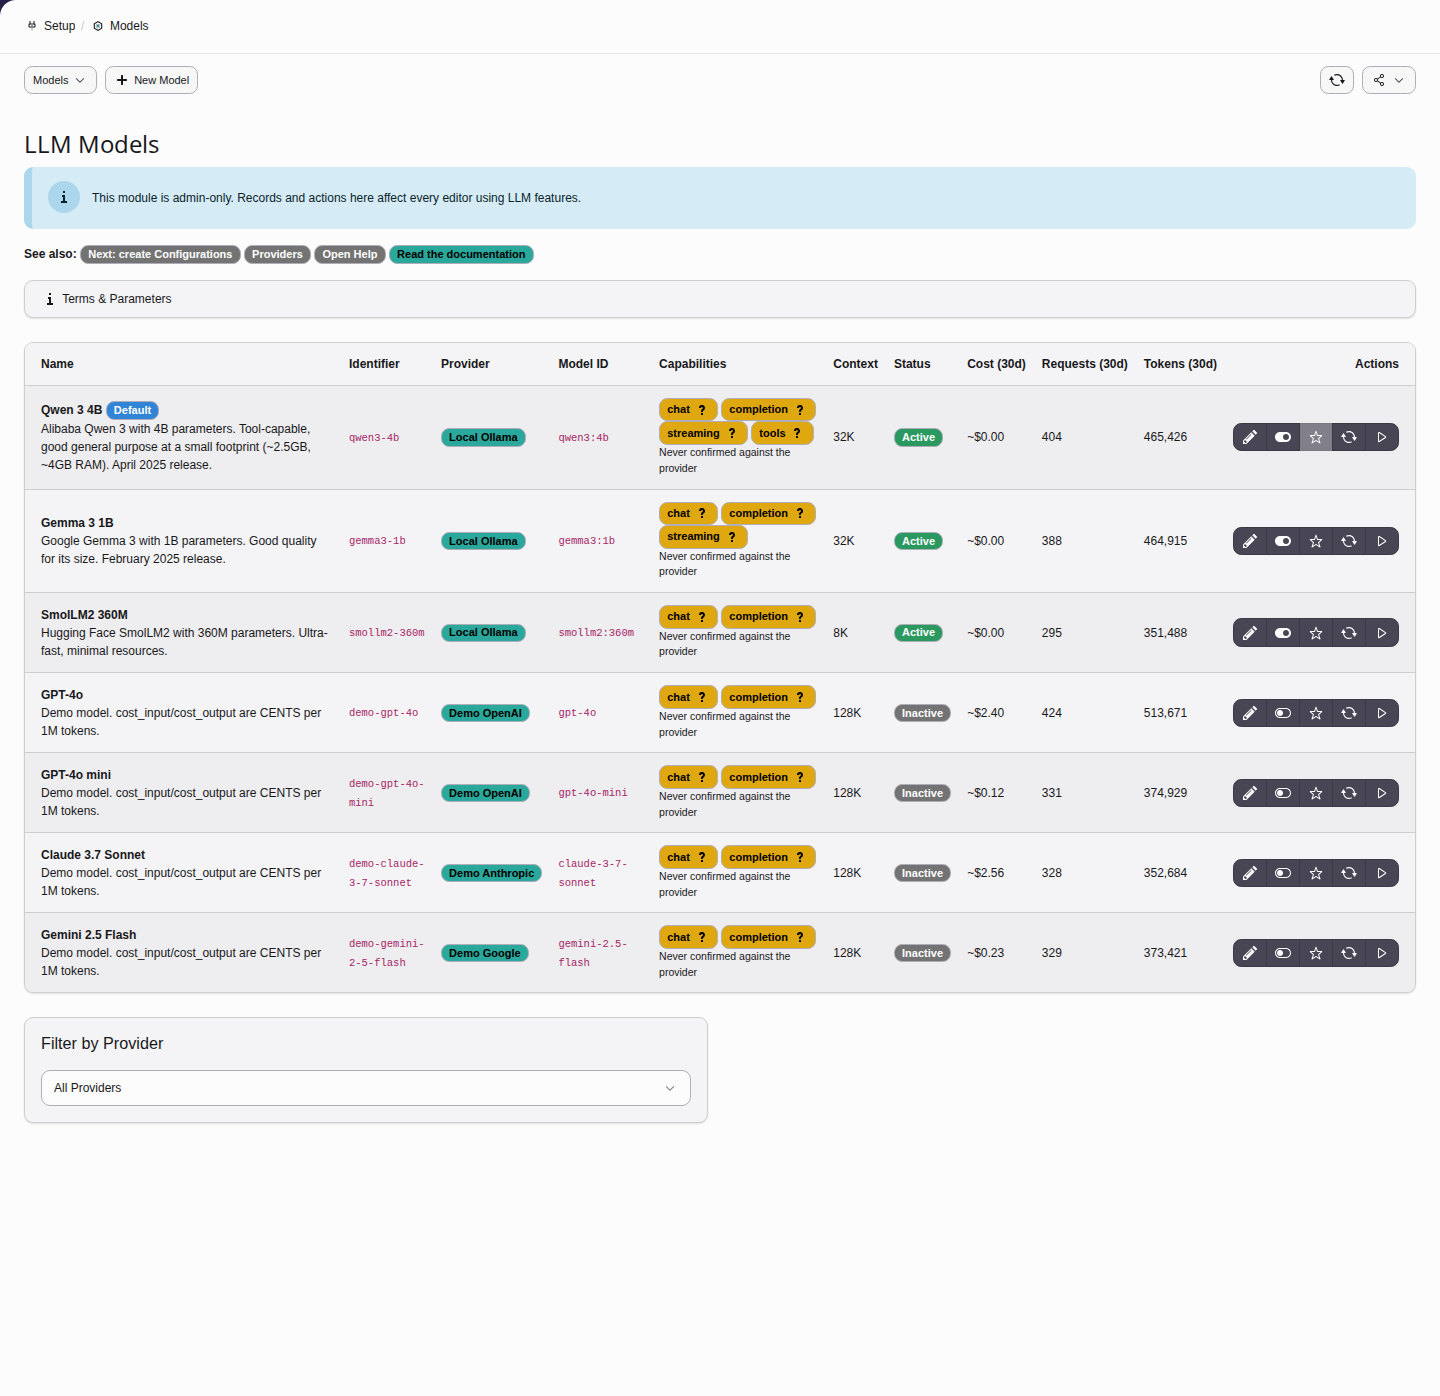Star the GPT-4o model as default

pos(1316,713)
